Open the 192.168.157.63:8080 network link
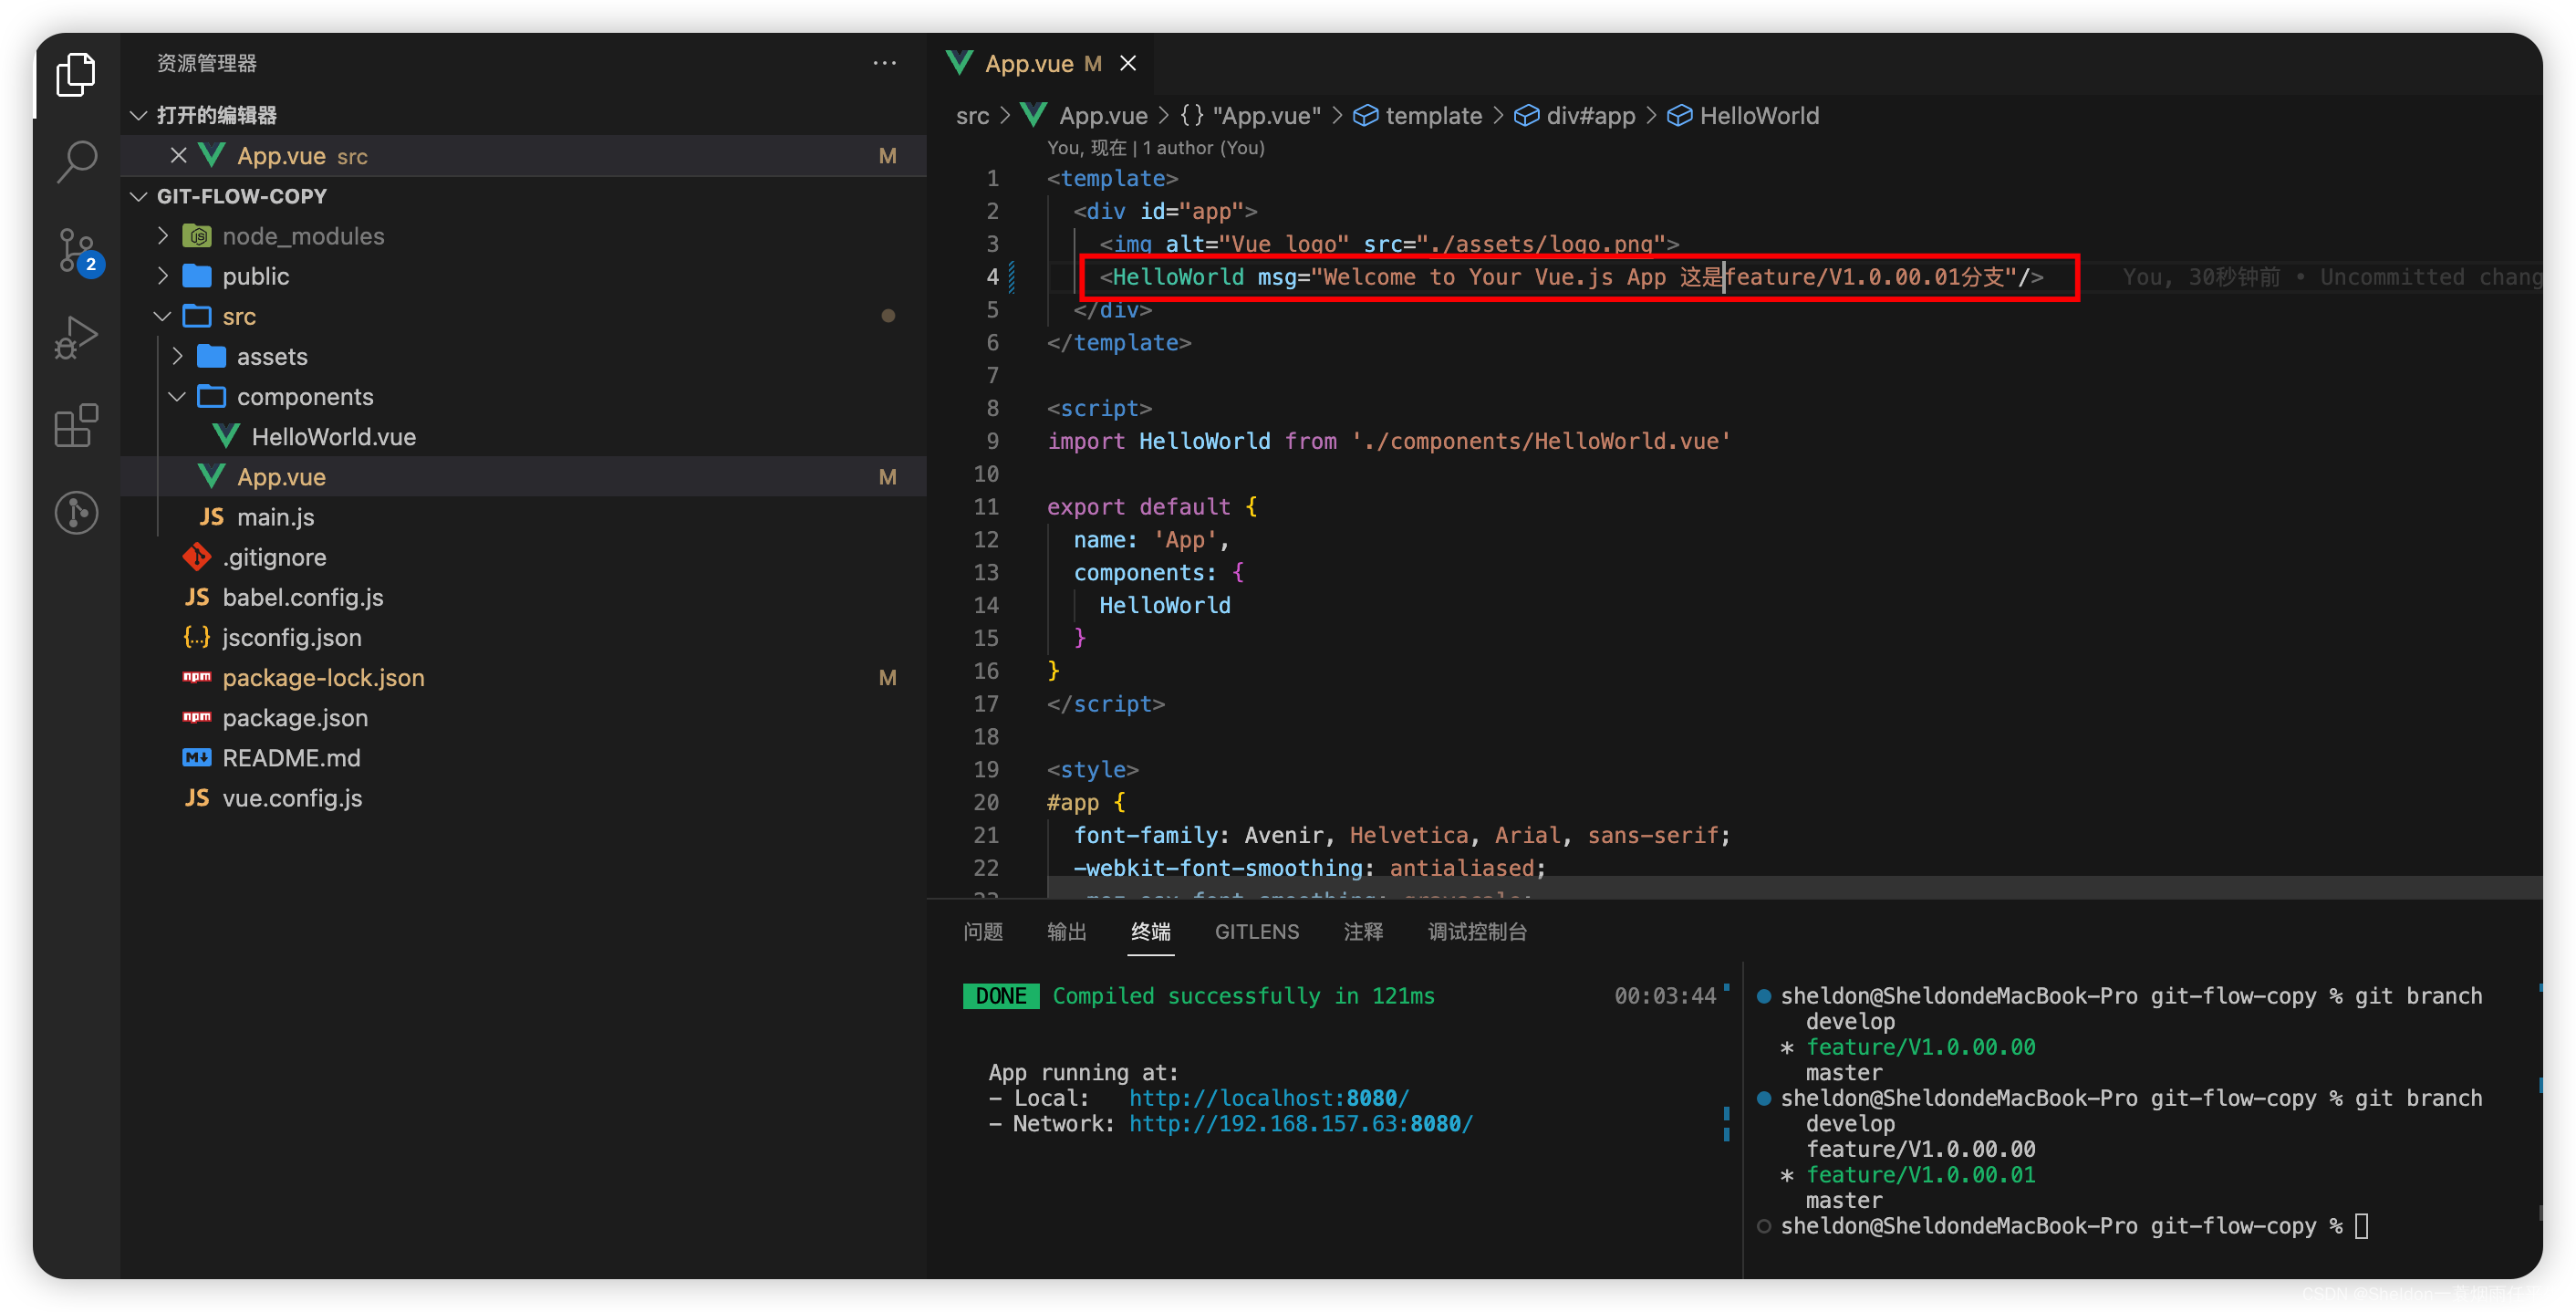This screenshot has width=2576, height=1312. point(1301,1124)
